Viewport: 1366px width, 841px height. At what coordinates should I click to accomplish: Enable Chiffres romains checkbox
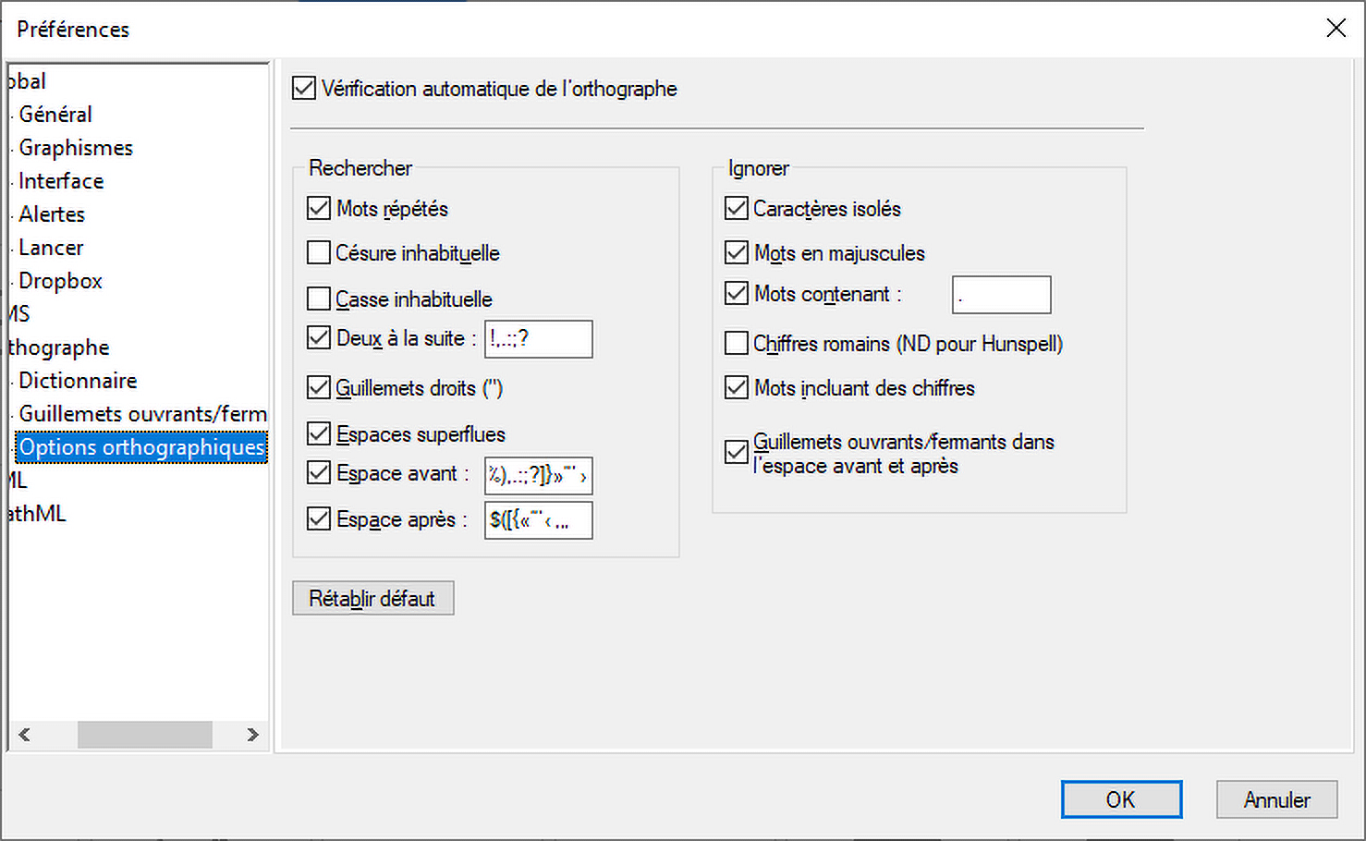click(x=736, y=344)
